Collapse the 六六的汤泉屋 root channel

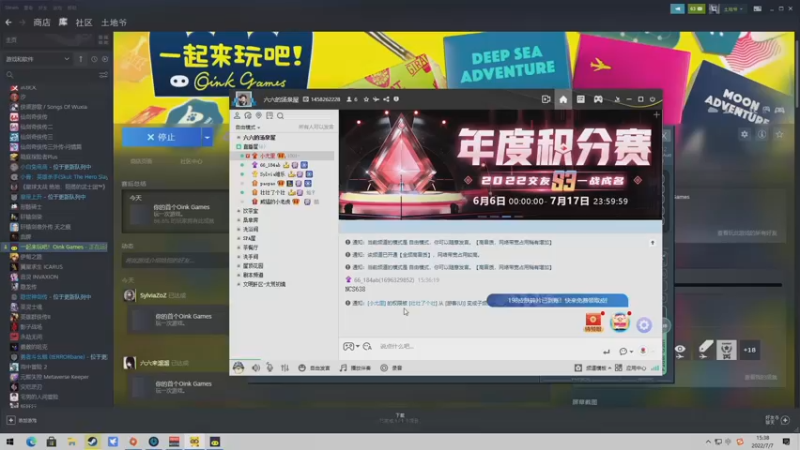tap(238, 138)
